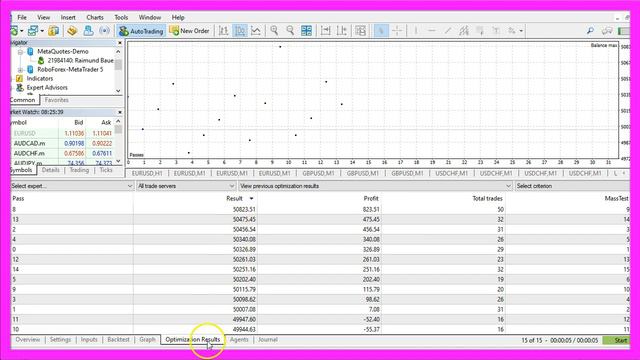This screenshot has height=360, width=640.
Task: Enable chart shift icon
Action: point(342,31)
